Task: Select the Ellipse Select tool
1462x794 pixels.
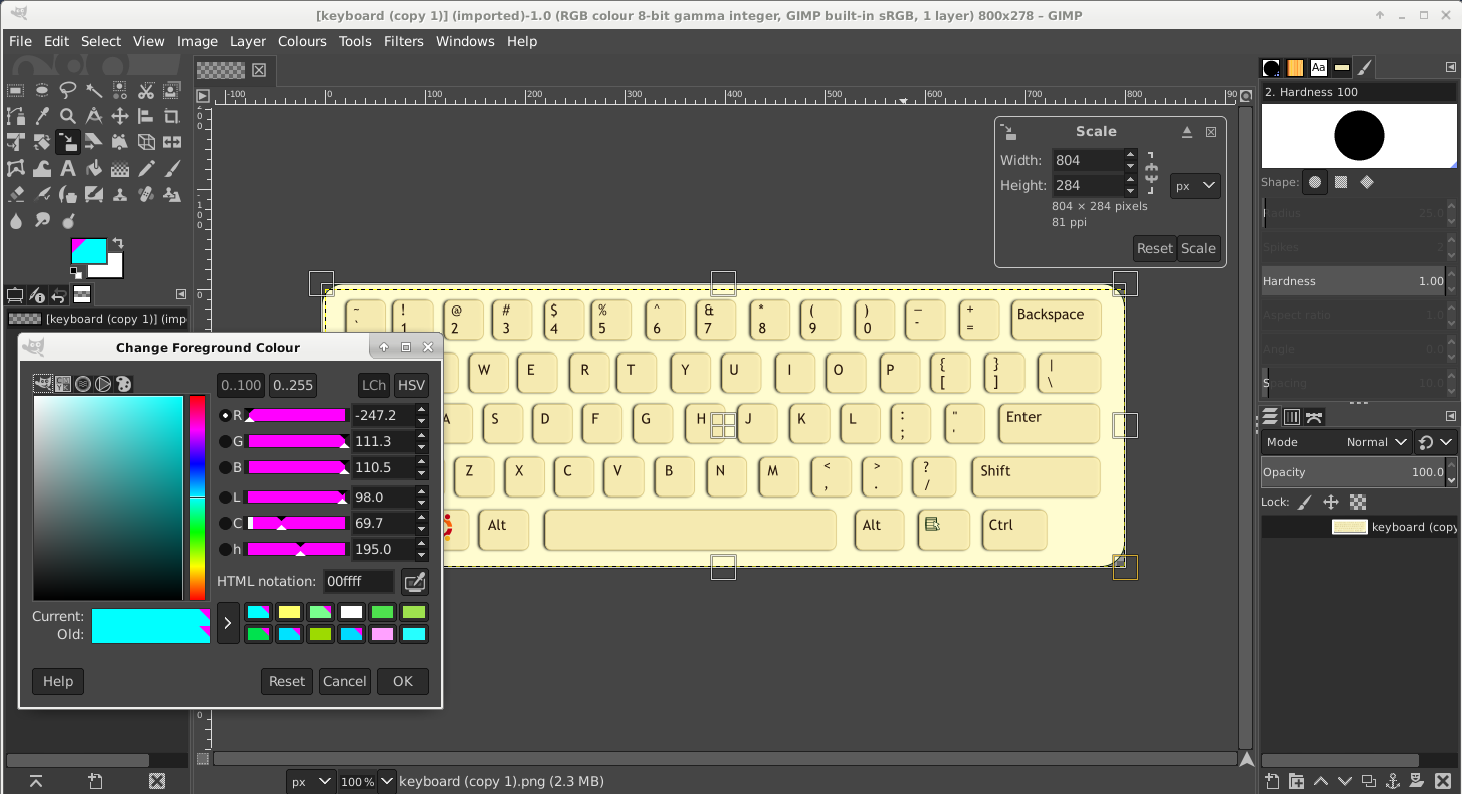Action: (41, 91)
